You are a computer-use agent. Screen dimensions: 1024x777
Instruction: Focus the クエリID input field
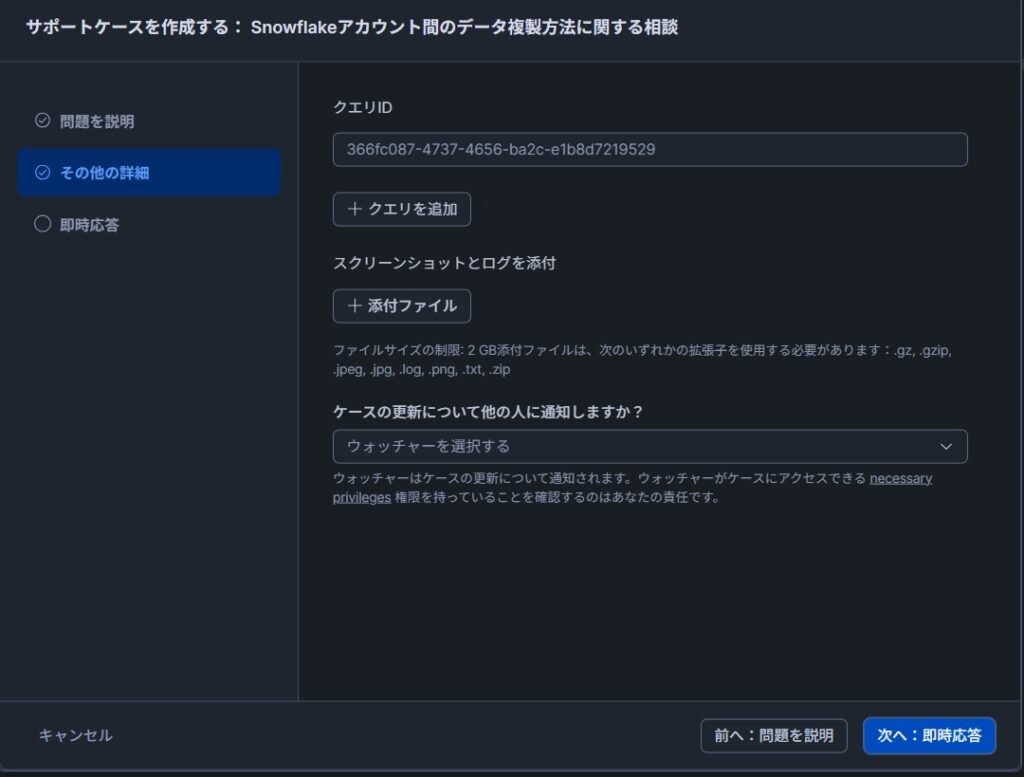coord(650,150)
